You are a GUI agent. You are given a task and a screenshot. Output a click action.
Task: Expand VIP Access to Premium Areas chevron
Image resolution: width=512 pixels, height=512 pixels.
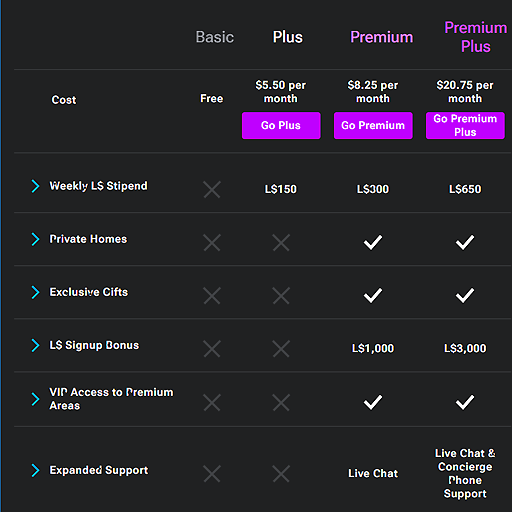[35, 399]
